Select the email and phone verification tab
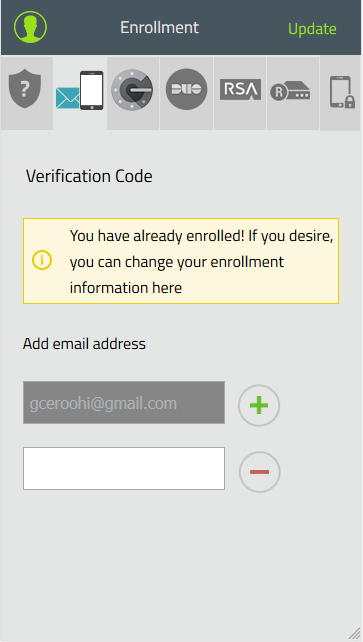This screenshot has height=642, width=363. 80,91
